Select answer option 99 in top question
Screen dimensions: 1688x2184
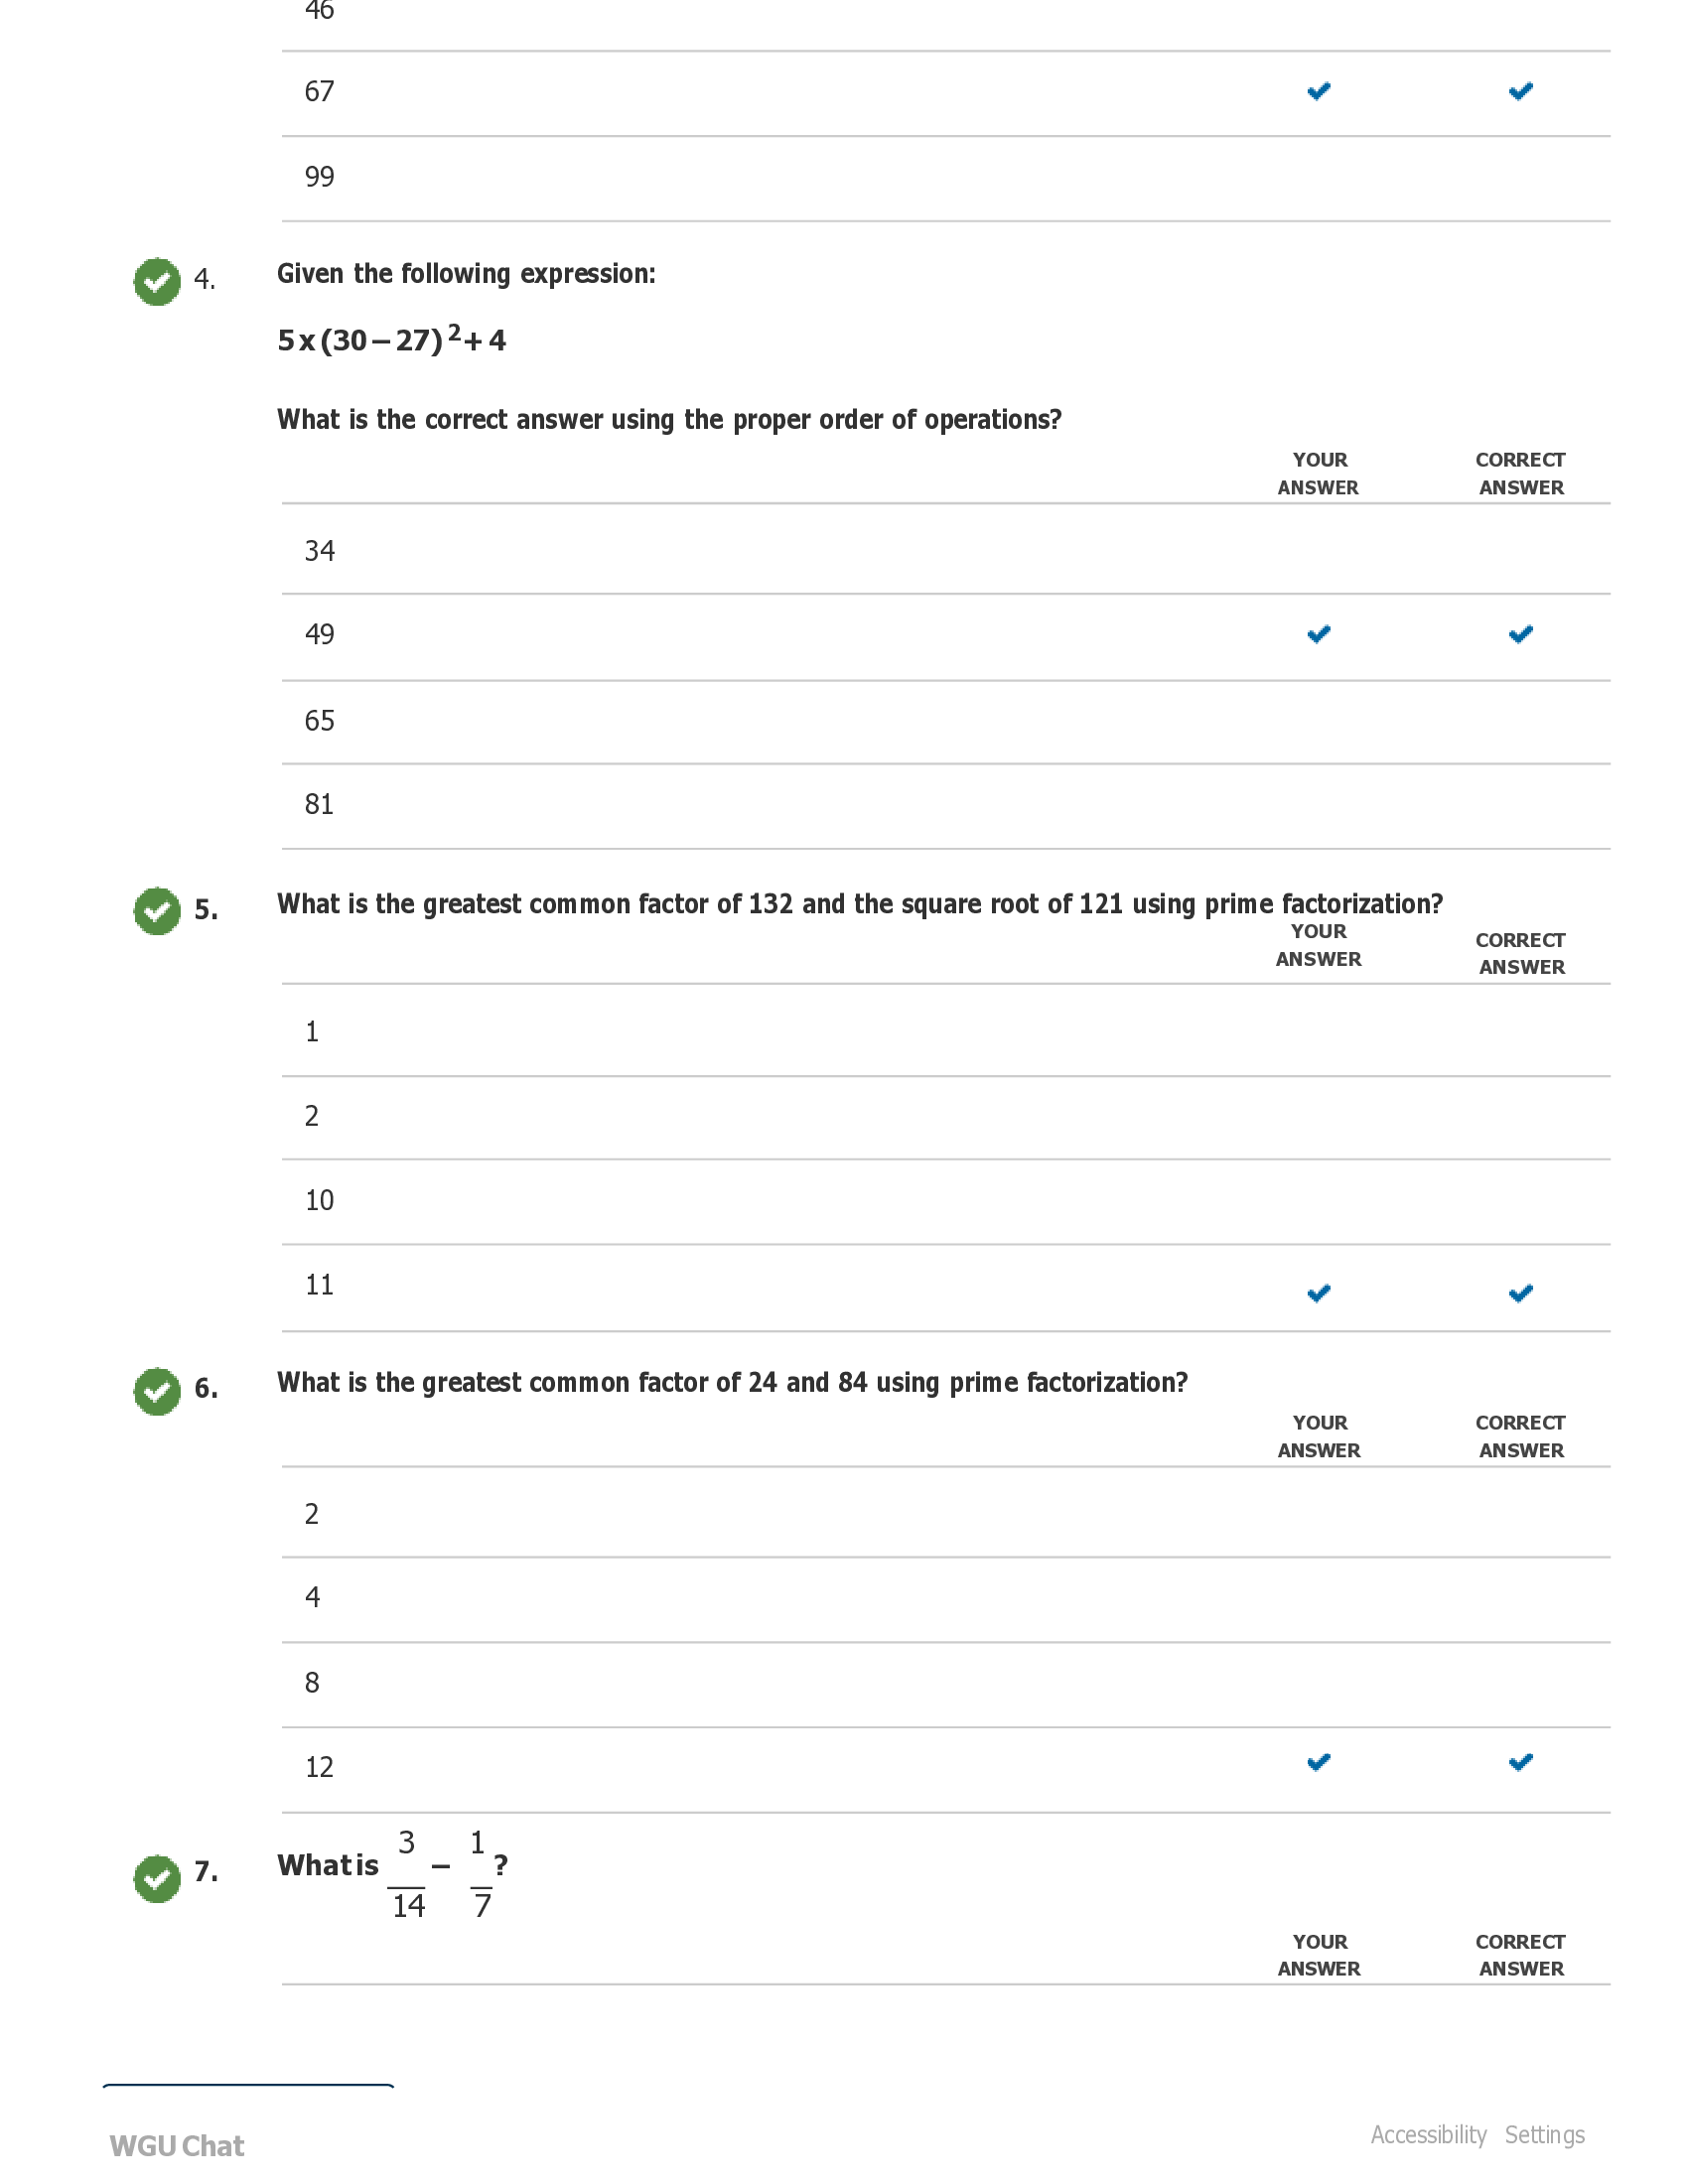[319, 177]
